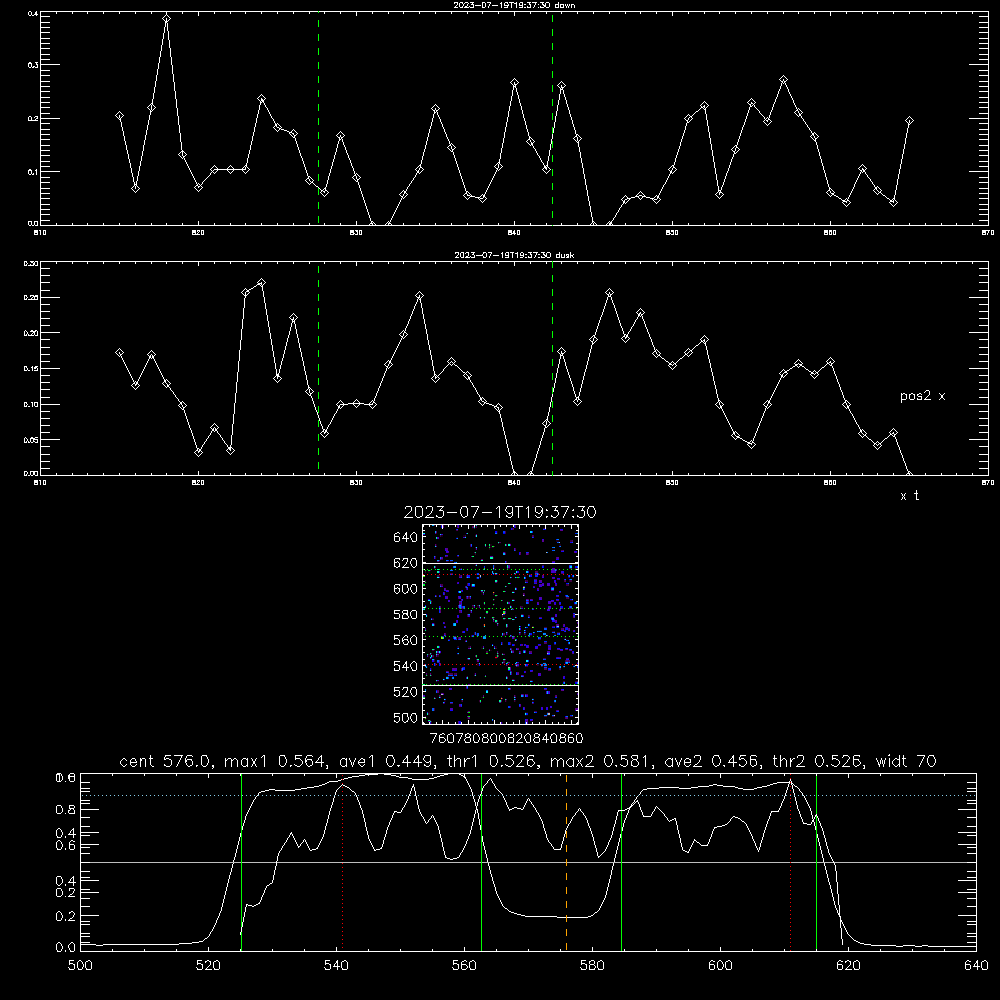Select the green vertical line near 615
The height and width of the screenshot is (1000, 1000).
pyautogui.click(x=816, y=862)
